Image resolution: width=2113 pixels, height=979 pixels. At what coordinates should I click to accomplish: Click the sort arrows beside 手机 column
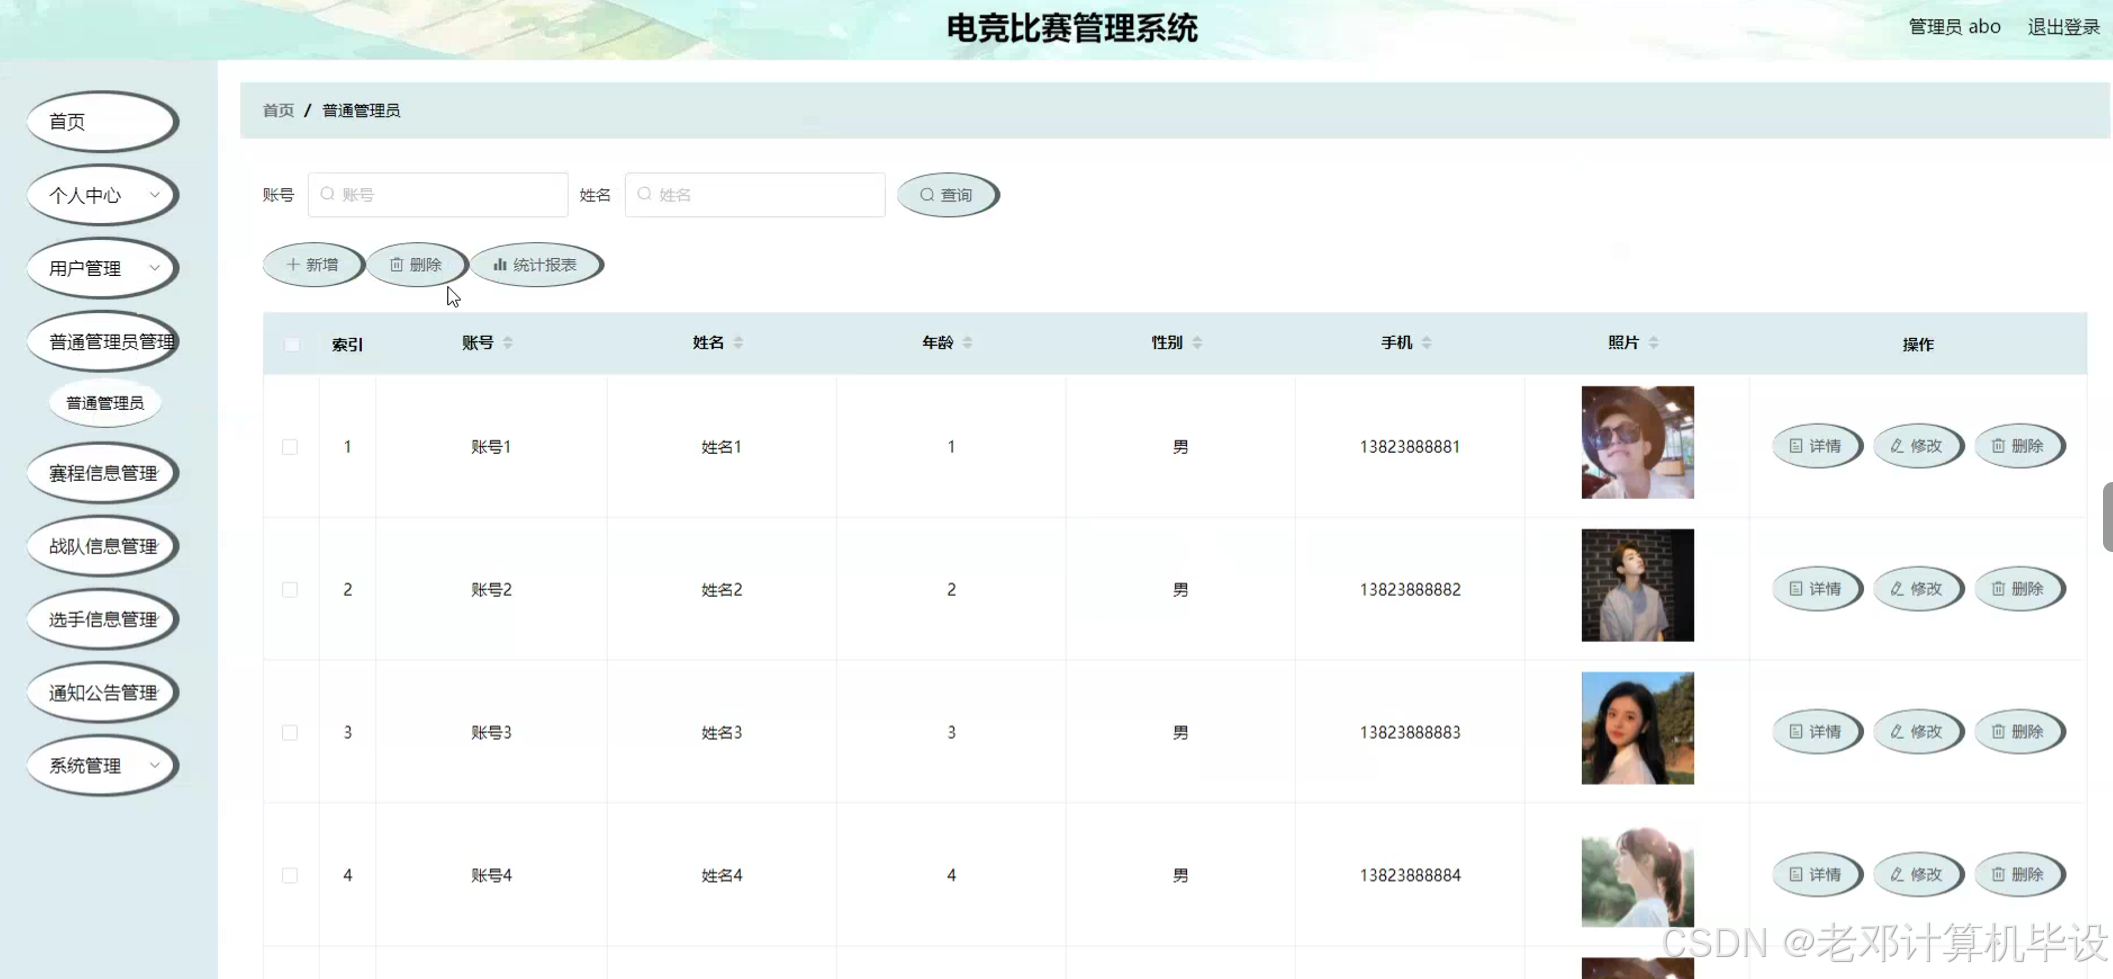coord(1427,343)
